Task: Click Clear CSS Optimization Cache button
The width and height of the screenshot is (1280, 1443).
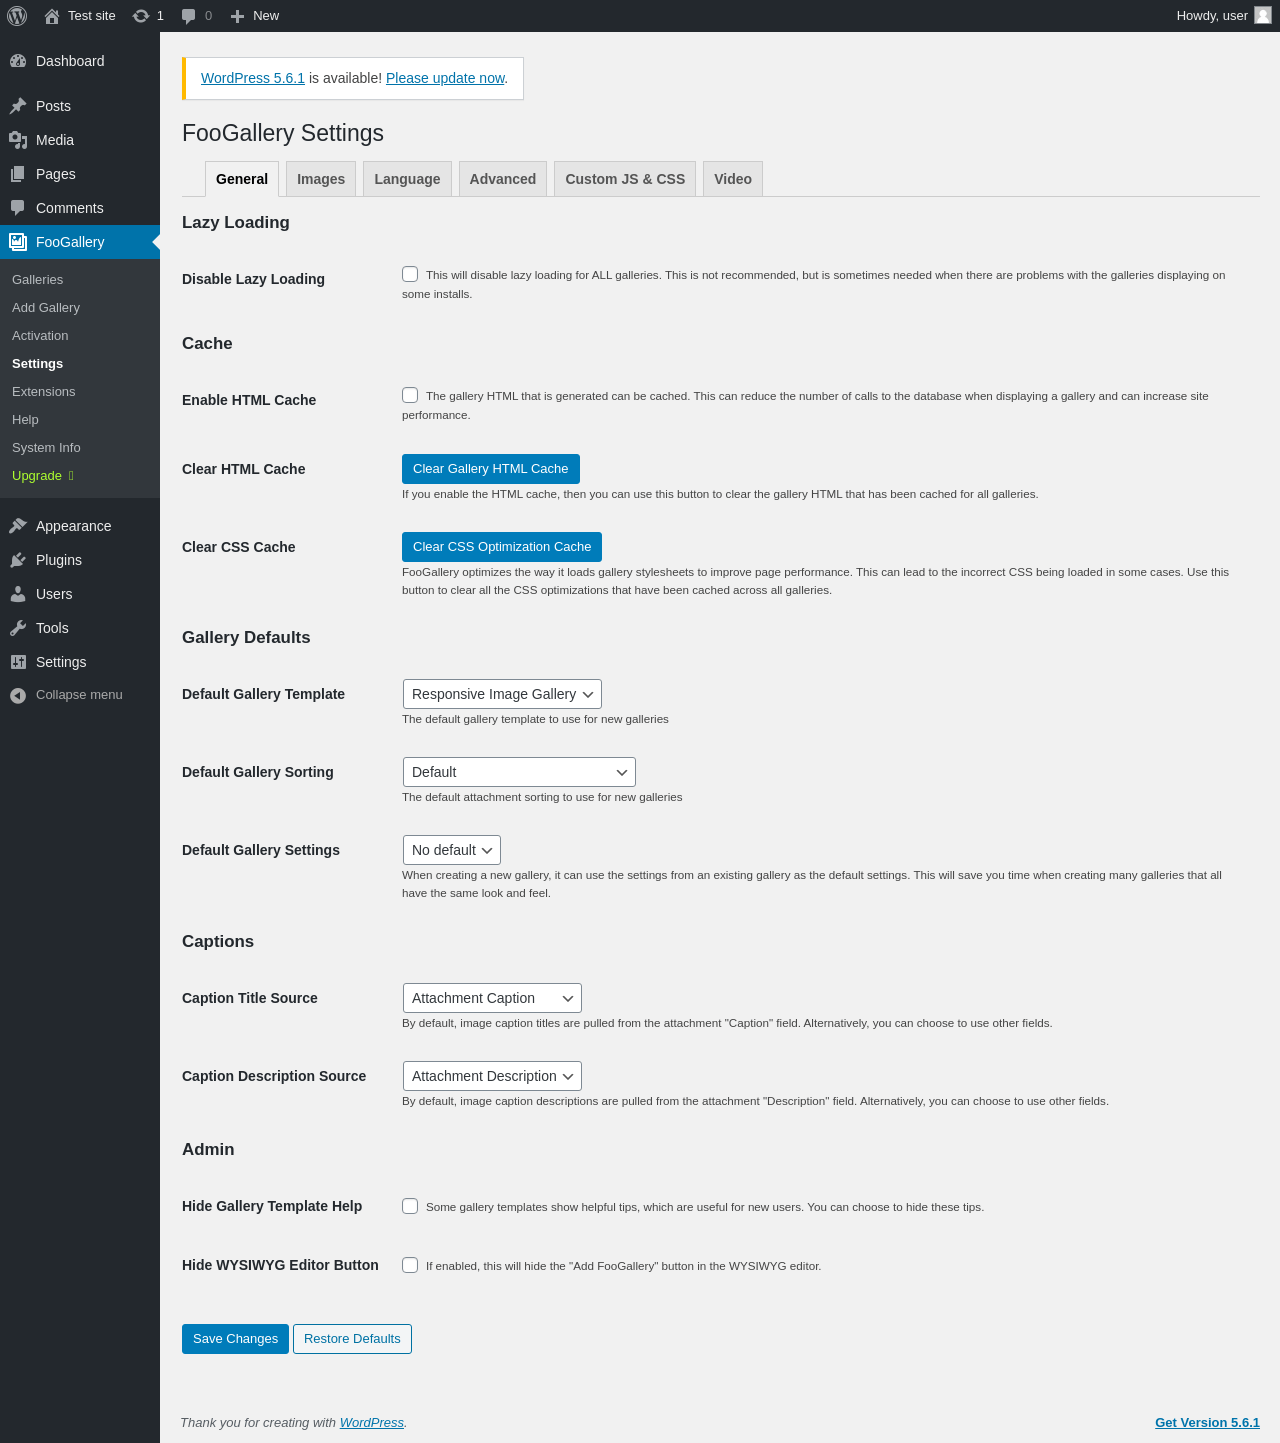Action: [x=502, y=547]
